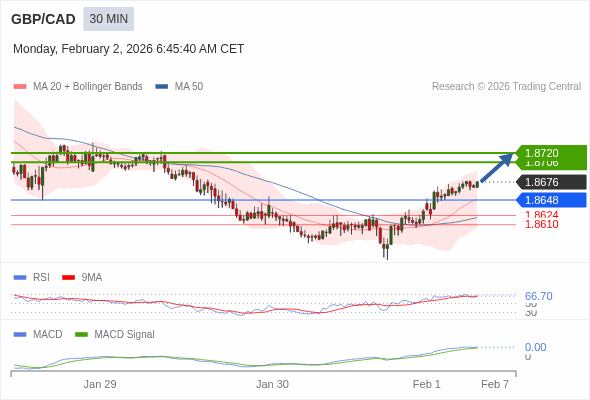
Task: Select the MA 20 + Bollinger Bands label
Action: (x=88, y=87)
